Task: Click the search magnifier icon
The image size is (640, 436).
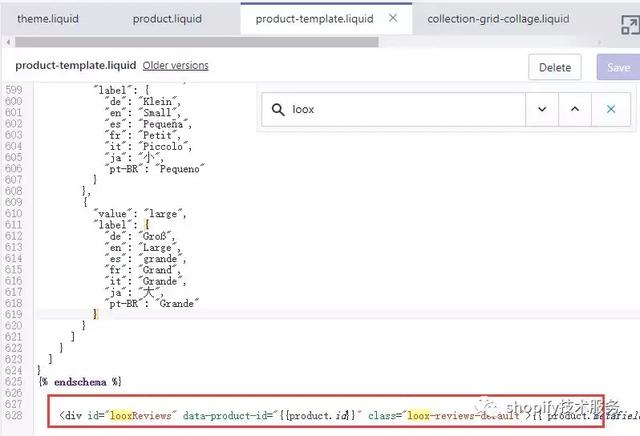Action: click(x=278, y=109)
